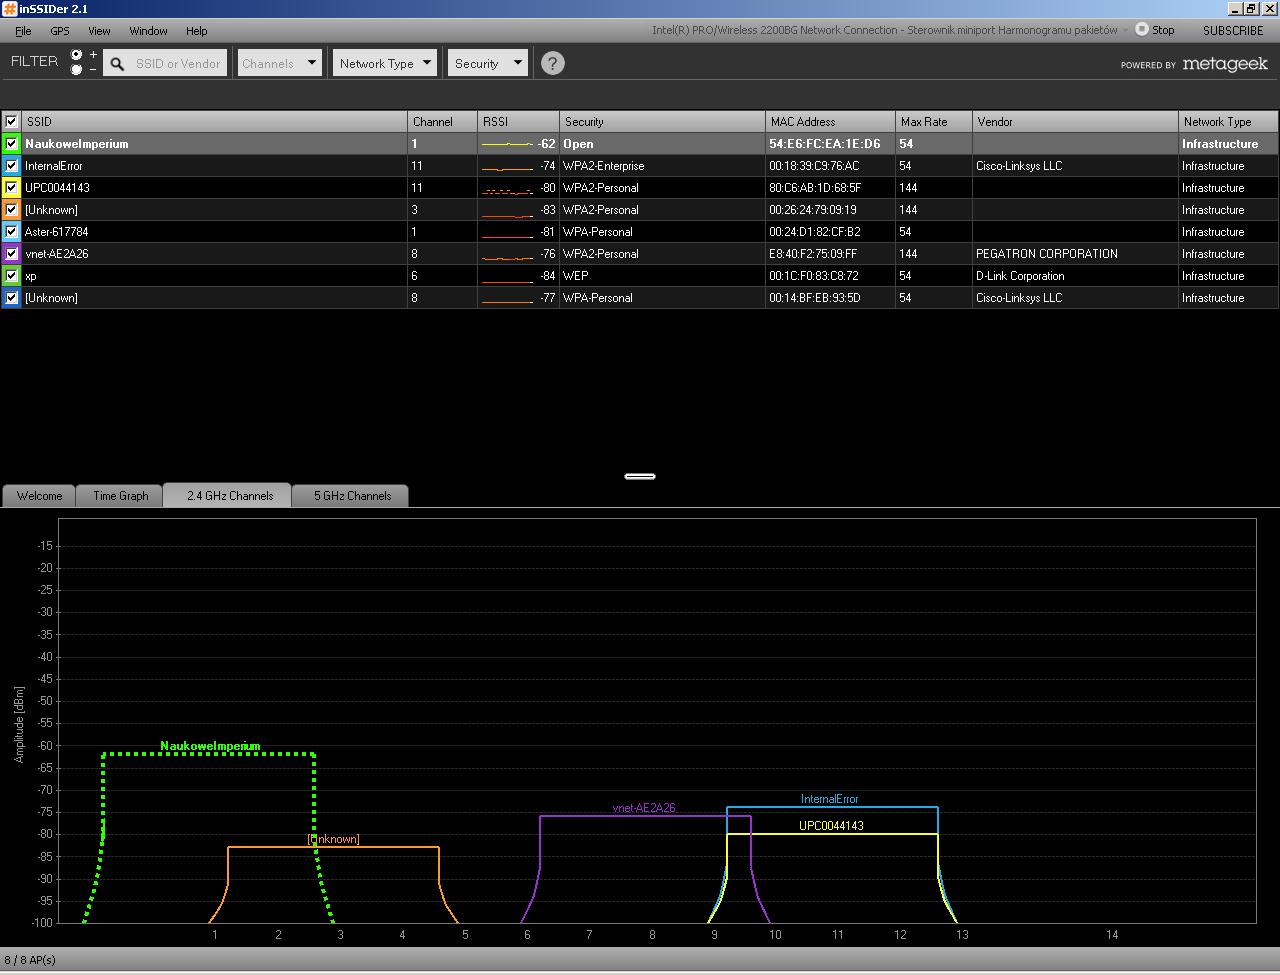Sort the table by the SSID column header
The height and width of the screenshot is (975, 1280).
[214, 122]
